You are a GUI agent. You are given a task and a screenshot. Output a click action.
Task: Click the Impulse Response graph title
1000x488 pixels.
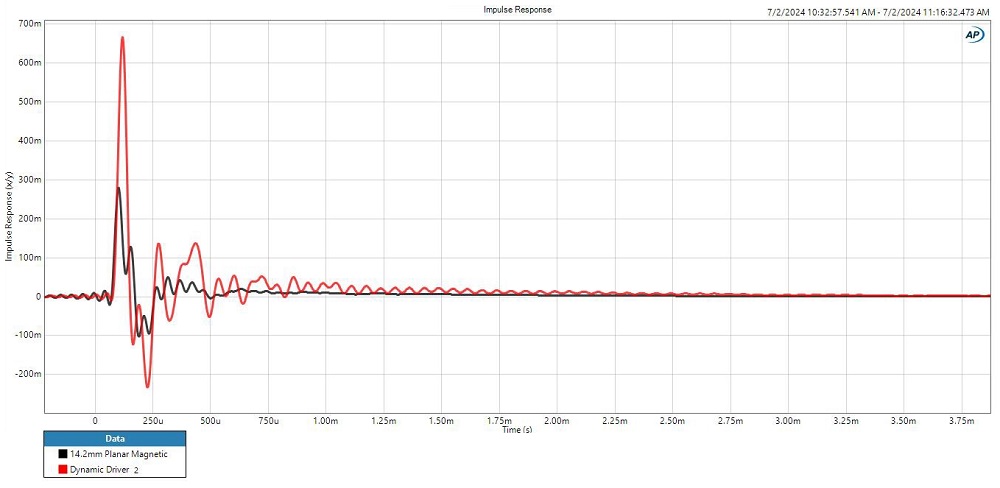point(516,9)
